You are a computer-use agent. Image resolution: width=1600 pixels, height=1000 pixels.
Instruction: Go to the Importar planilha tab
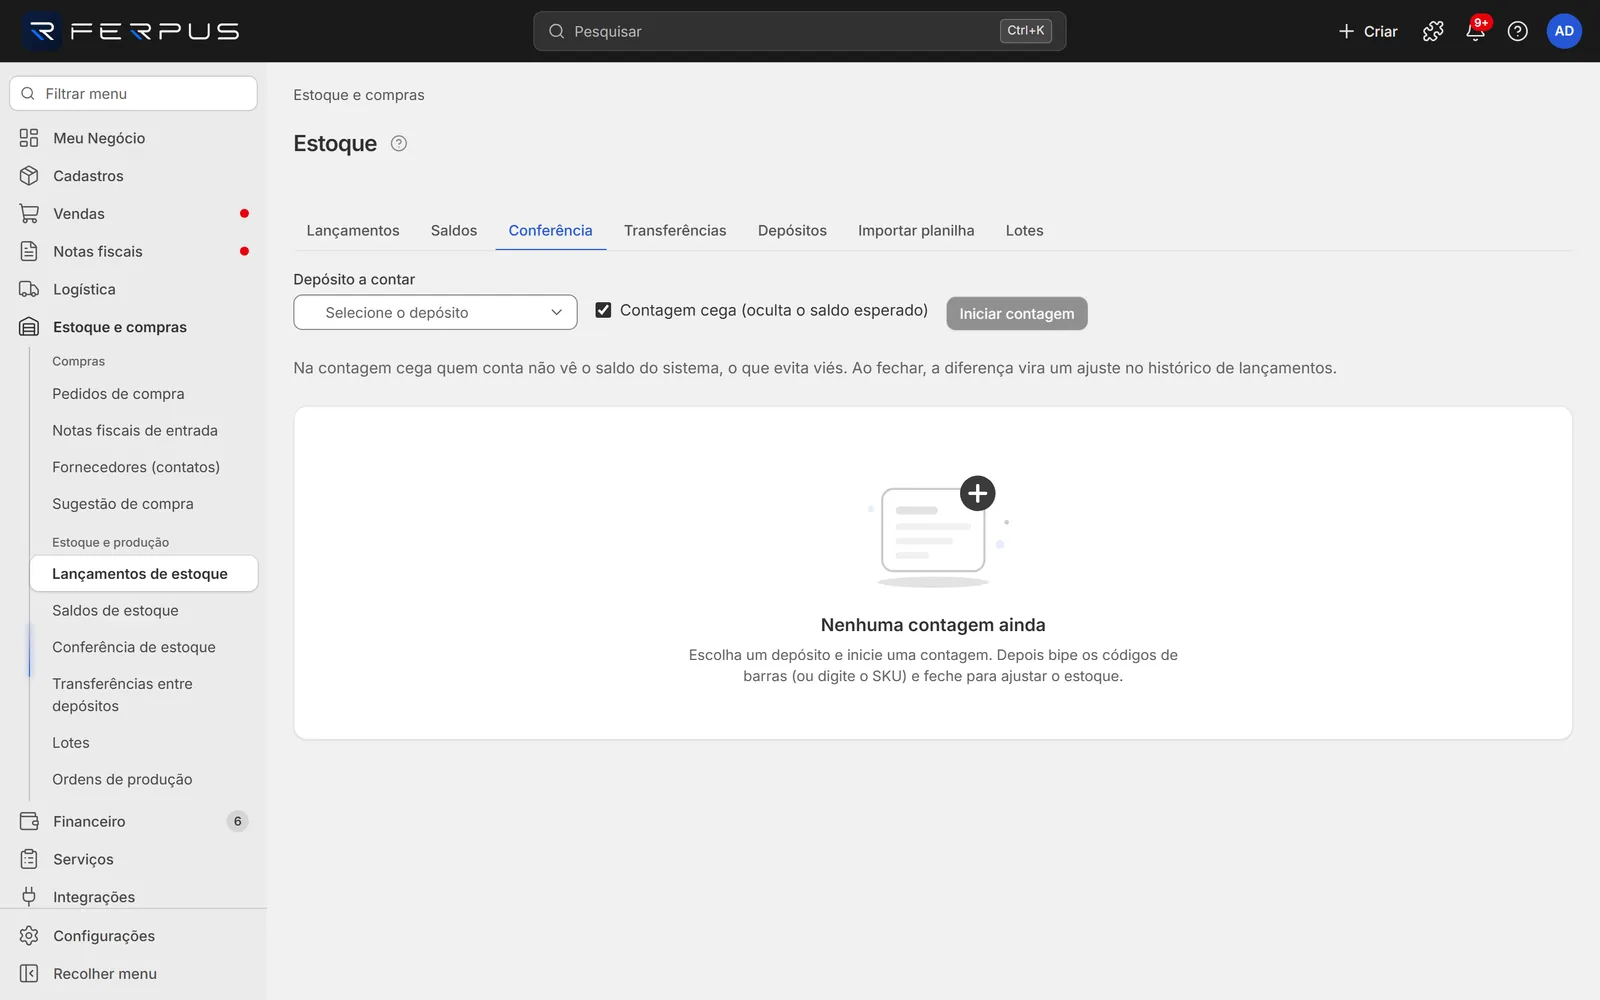click(916, 230)
